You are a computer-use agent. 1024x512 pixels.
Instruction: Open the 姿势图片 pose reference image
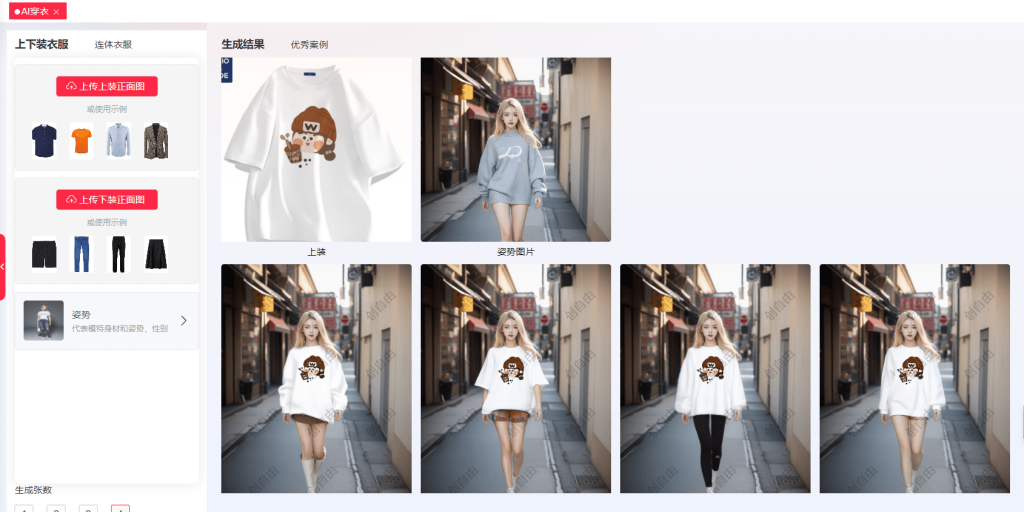tap(515, 149)
